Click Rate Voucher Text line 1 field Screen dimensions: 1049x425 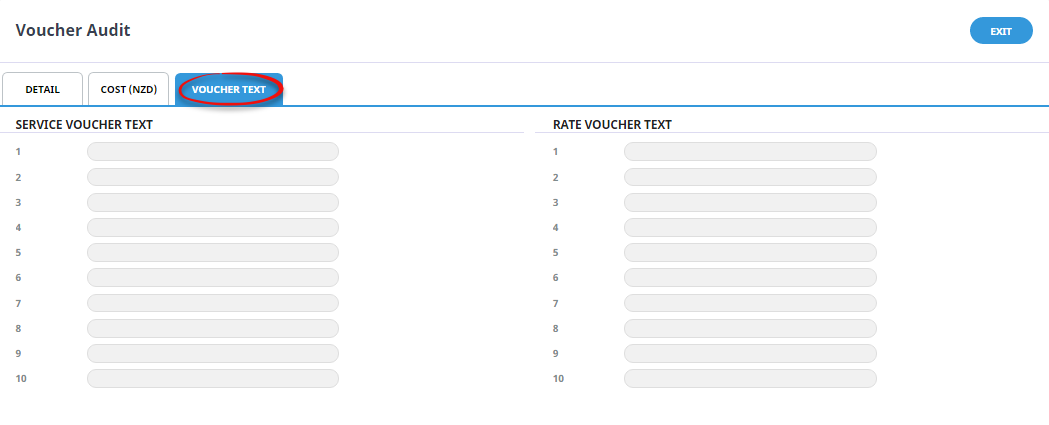click(x=750, y=151)
